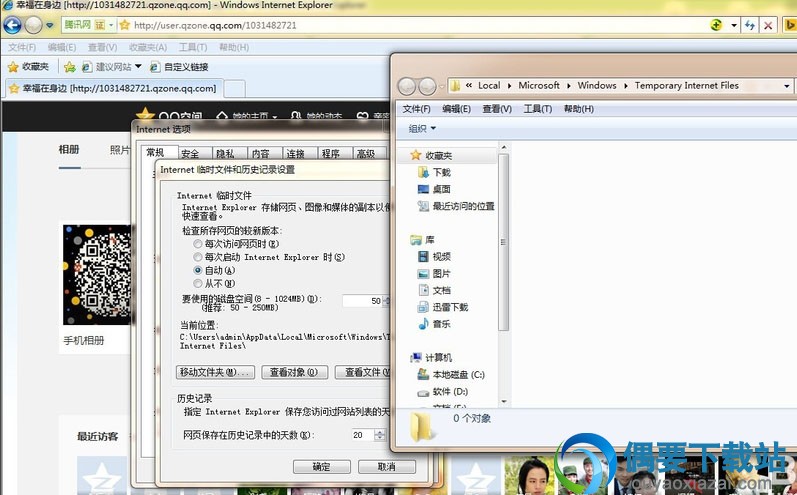Viewport: 797px width, 495px height.
Task: Click the green compatibility view icon in address bar
Action: click(x=716, y=25)
